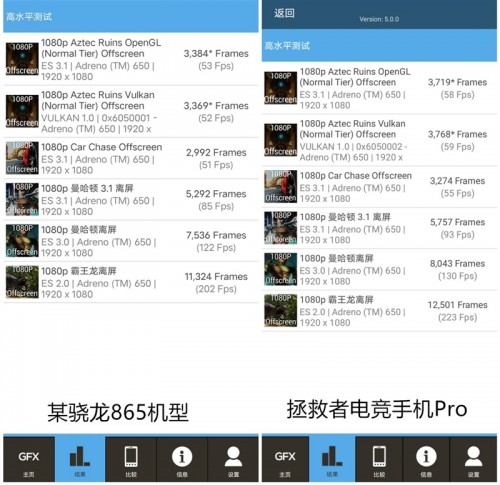The height and width of the screenshot is (485, 500).
Task: Open Aztec Ruins Vulkan thumbnail in right list
Action: (x=281, y=140)
